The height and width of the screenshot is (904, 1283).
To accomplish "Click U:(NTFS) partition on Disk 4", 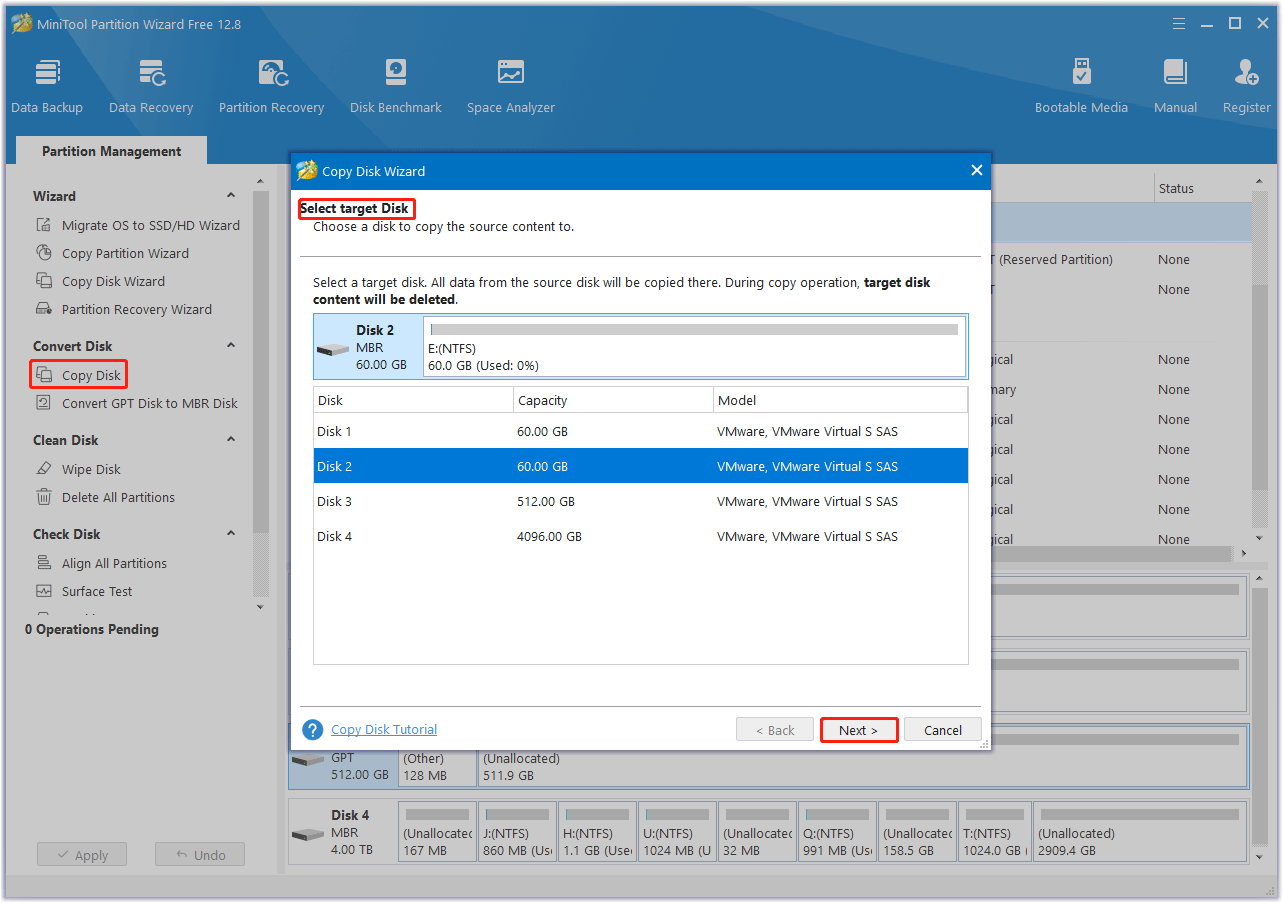I will 676,832.
